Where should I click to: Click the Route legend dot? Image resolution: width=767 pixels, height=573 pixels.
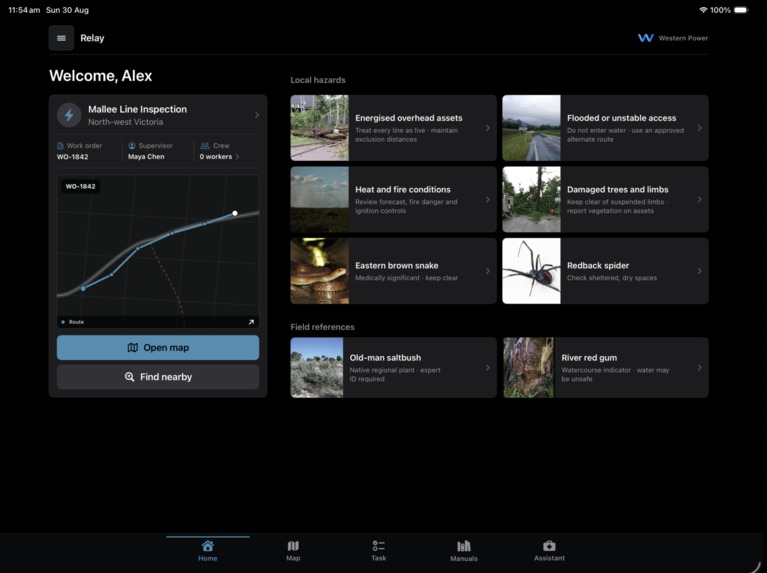coord(63,322)
